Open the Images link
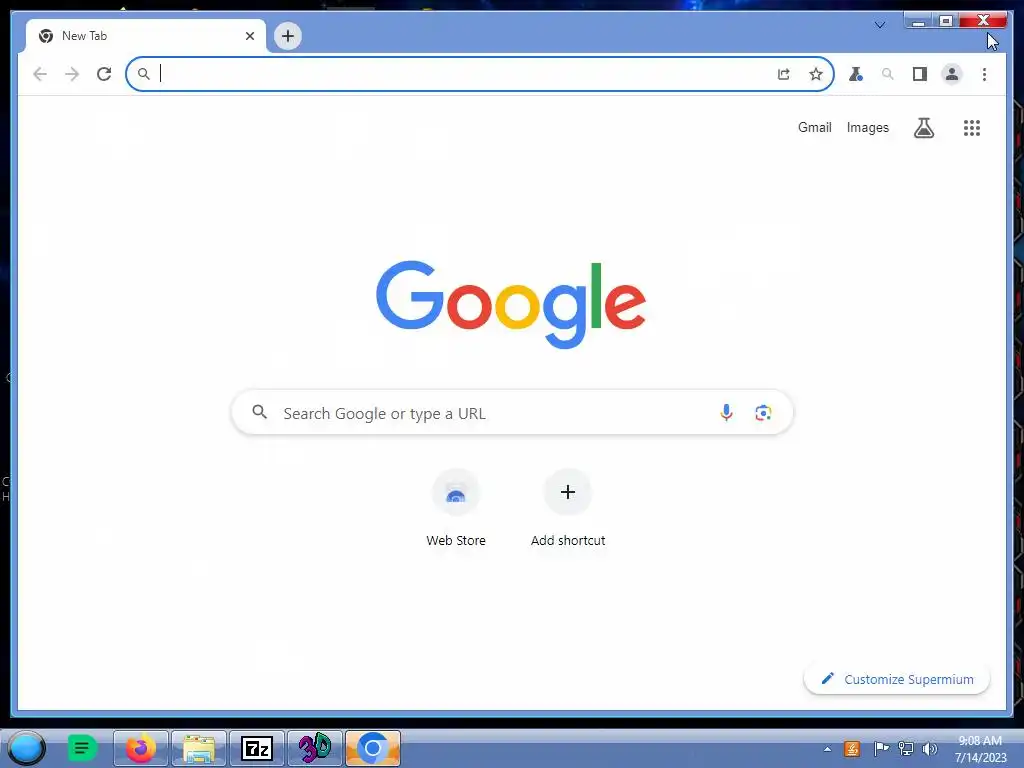The width and height of the screenshot is (1024, 768). [867, 127]
